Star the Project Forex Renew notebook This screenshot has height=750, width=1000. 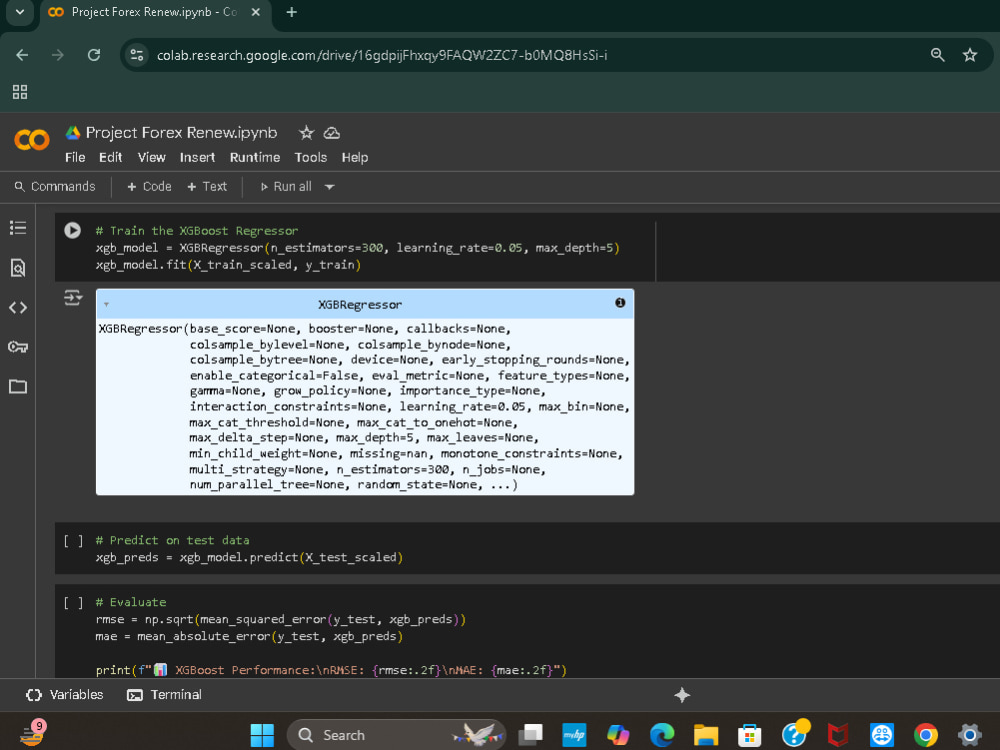point(306,133)
